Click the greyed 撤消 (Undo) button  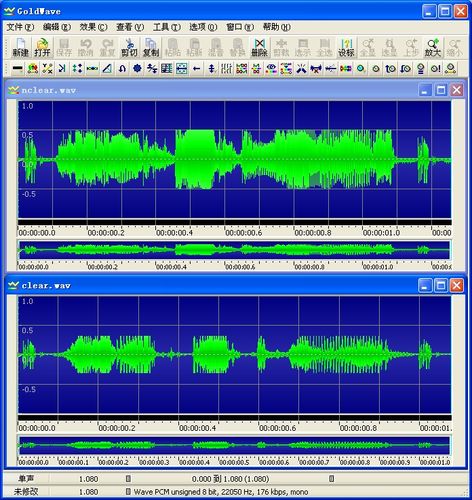pyautogui.click(x=86, y=47)
